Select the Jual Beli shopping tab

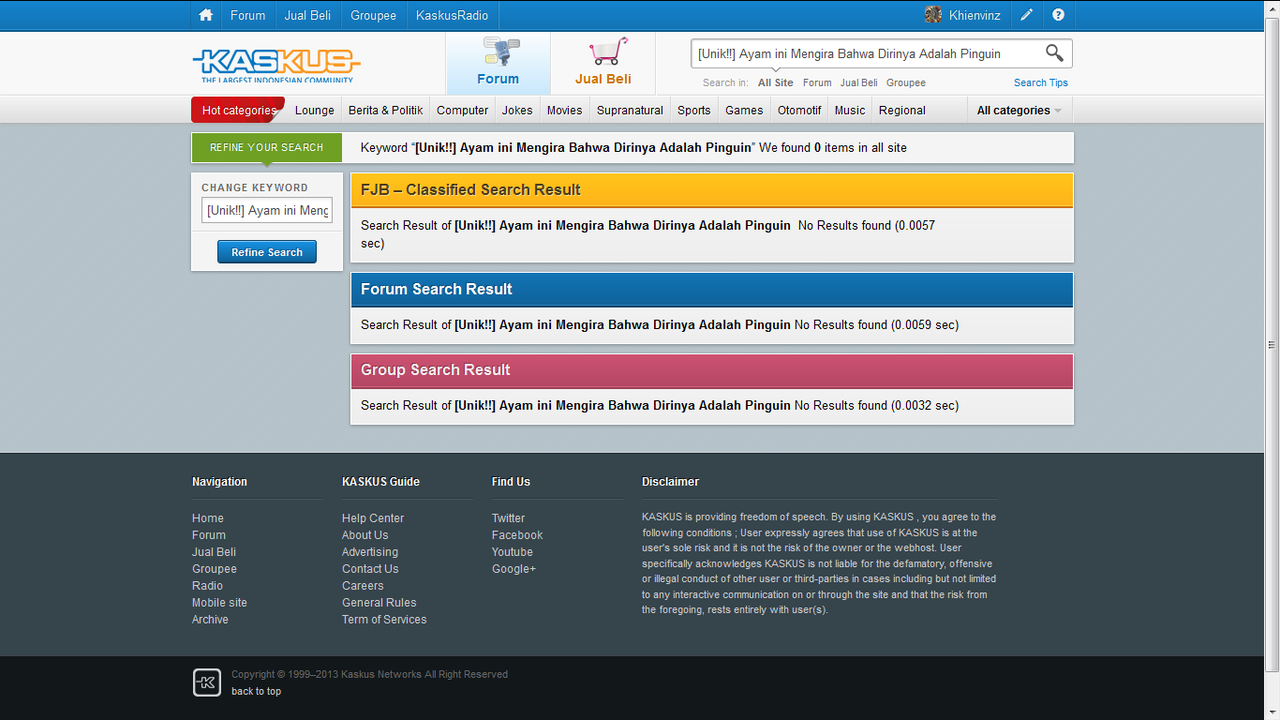pyautogui.click(x=603, y=63)
